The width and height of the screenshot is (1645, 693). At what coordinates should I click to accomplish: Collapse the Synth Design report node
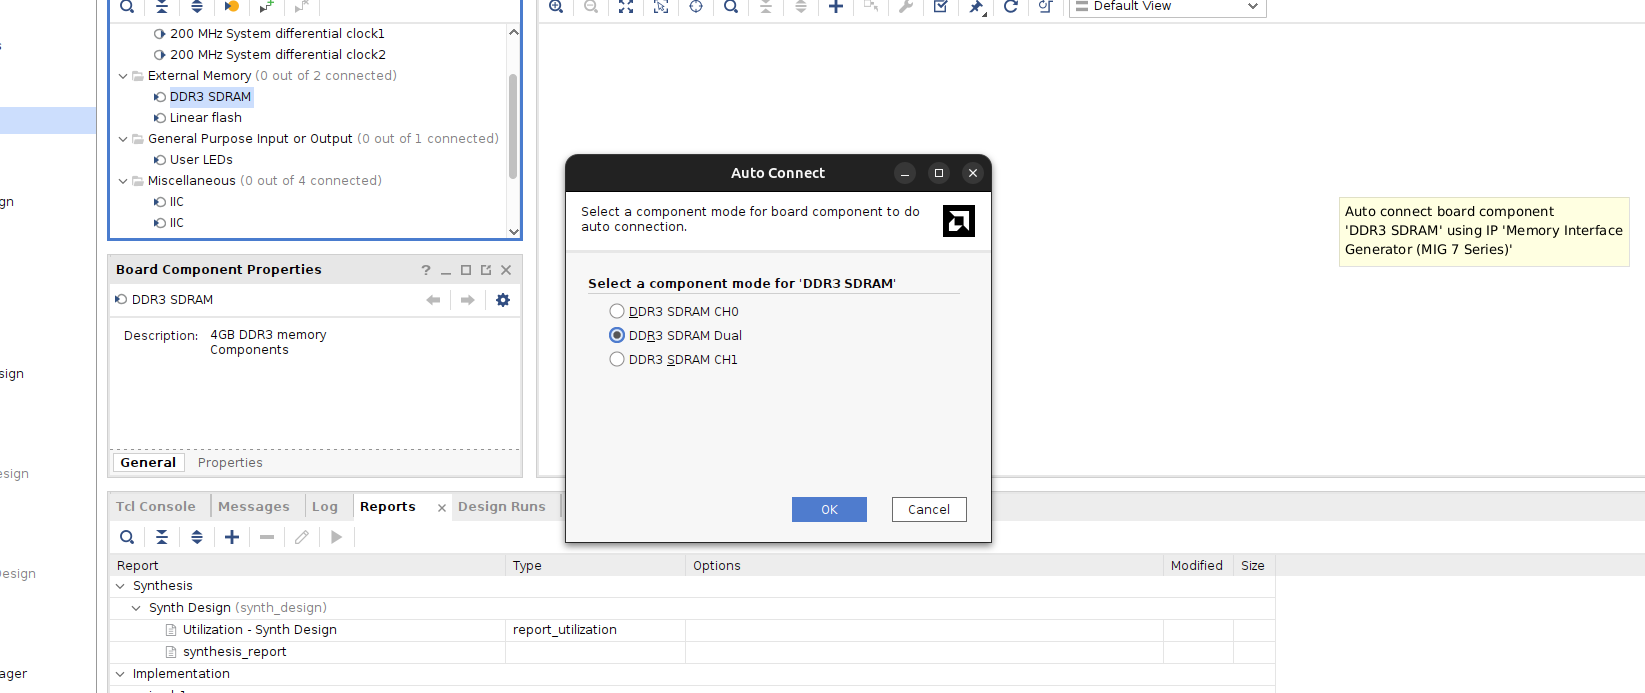(137, 608)
